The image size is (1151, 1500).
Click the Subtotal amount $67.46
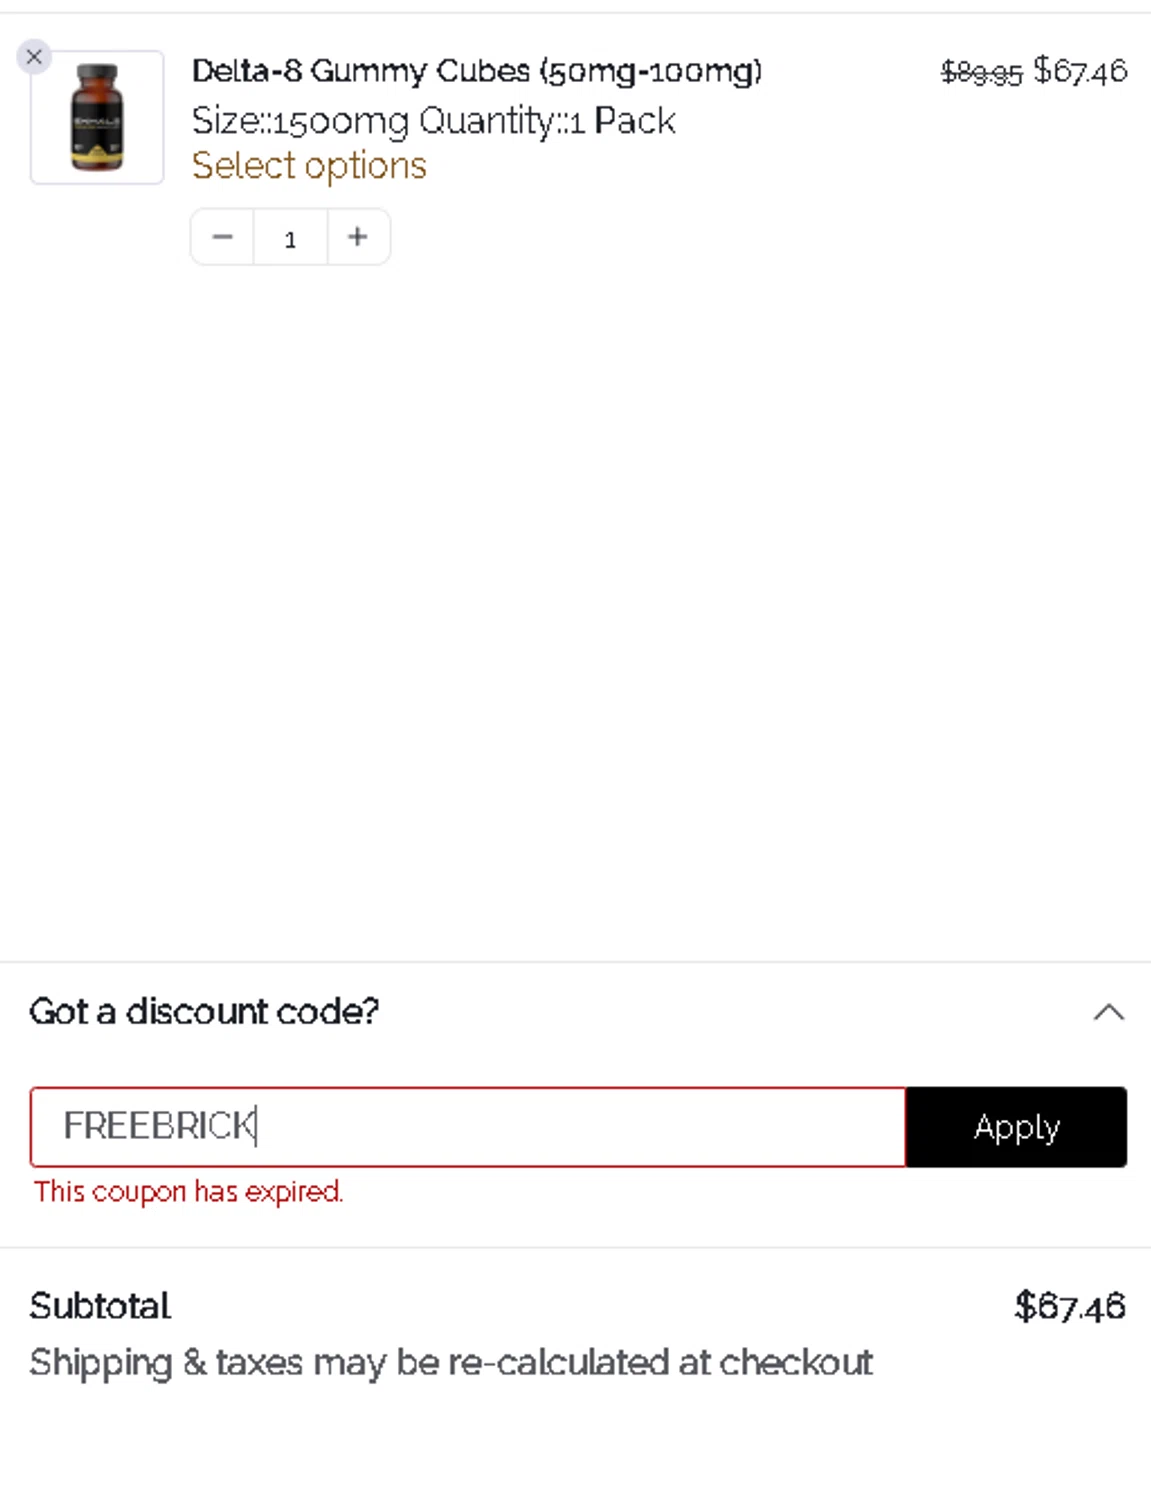[1069, 1306]
